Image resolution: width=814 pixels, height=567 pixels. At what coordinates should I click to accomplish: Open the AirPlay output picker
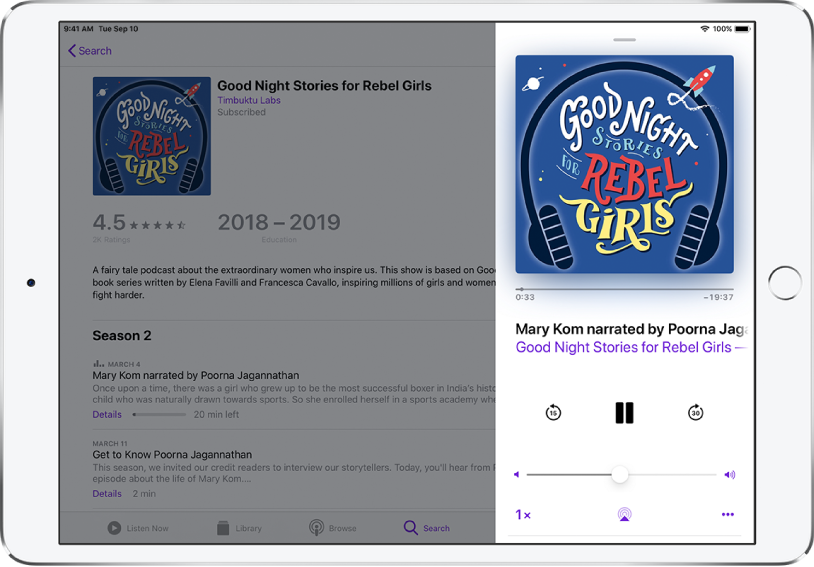coord(624,515)
